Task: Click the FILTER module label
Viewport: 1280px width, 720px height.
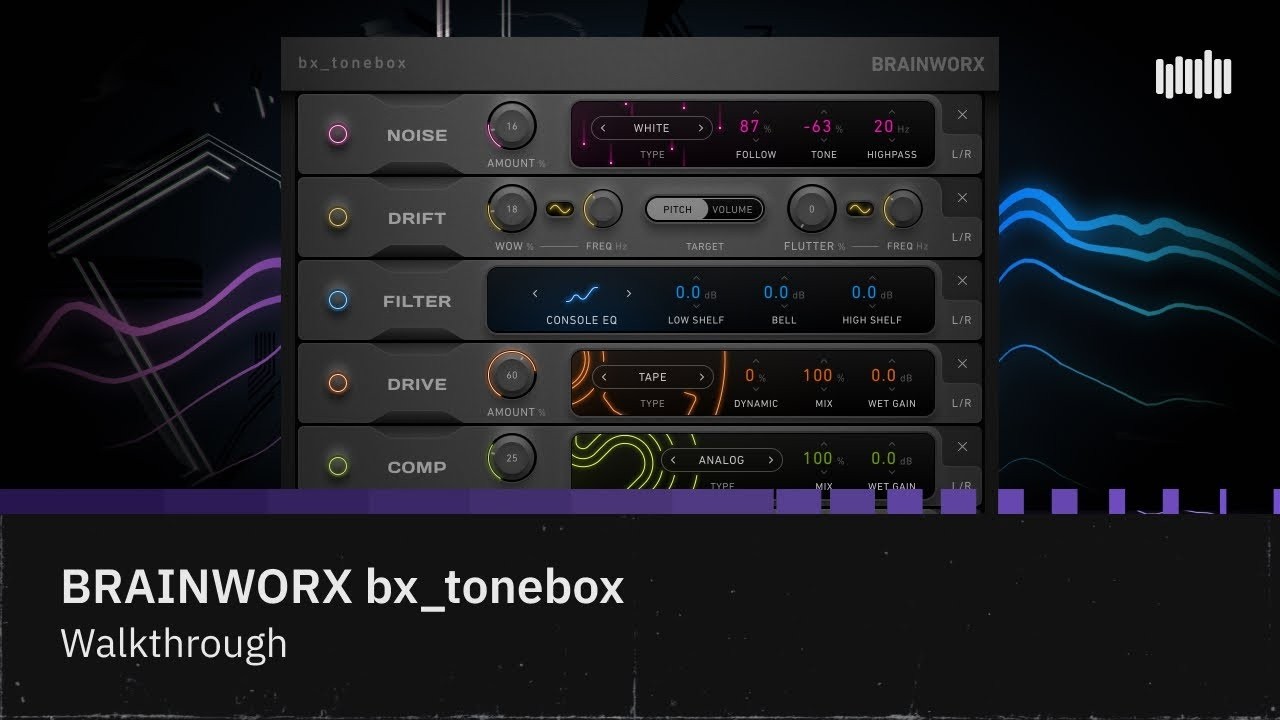Action: click(417, 302)
